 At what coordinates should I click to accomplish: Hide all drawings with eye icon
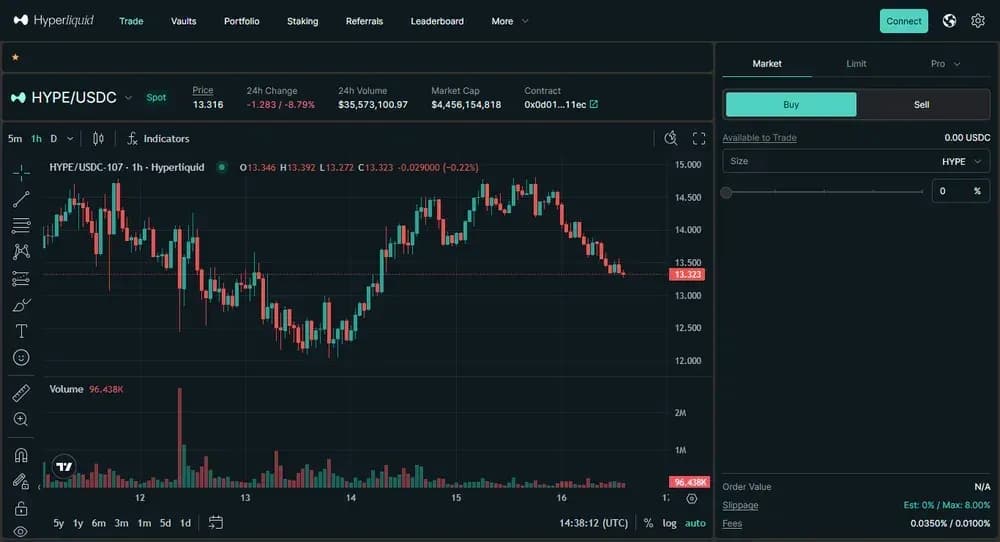coord(21,531)
